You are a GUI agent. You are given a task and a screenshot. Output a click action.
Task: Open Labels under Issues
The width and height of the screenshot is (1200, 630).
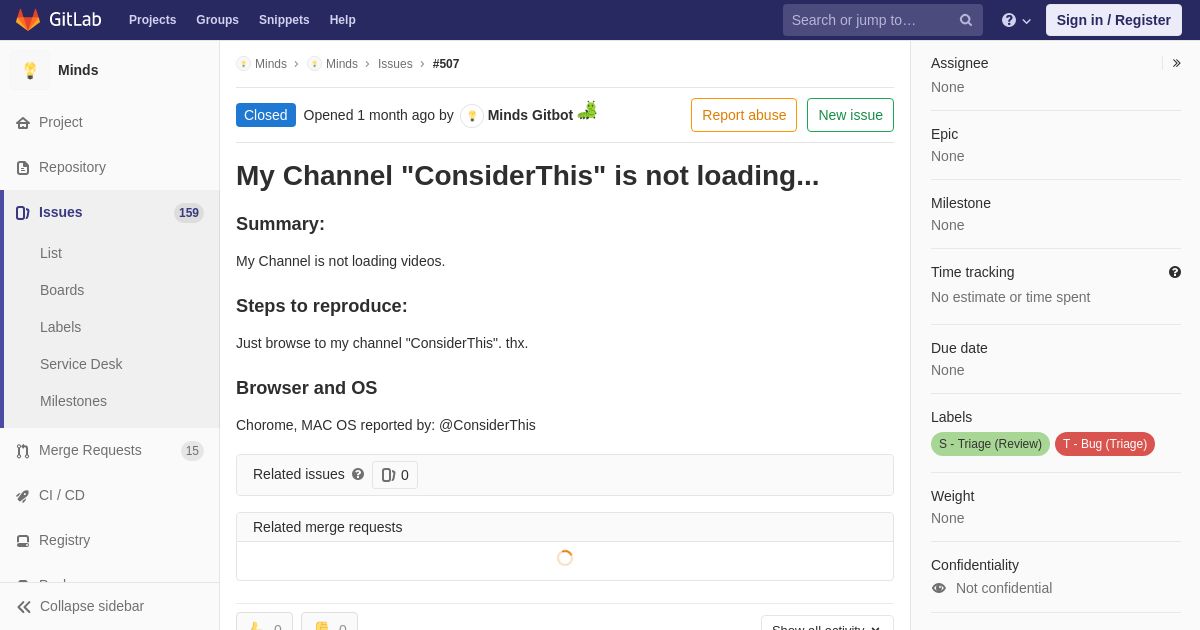pyautogui.click(x=60, y=327)
